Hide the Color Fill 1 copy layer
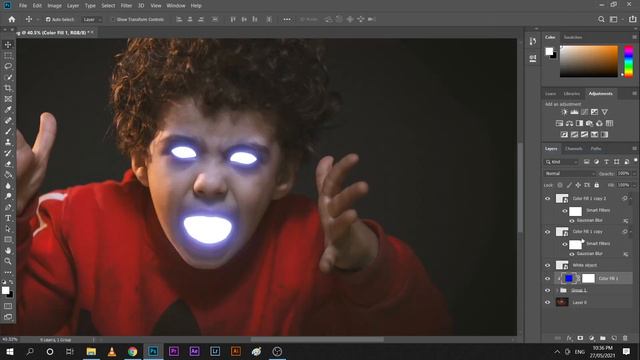Viewport: 640px width, 360px height. click(548, 232)
